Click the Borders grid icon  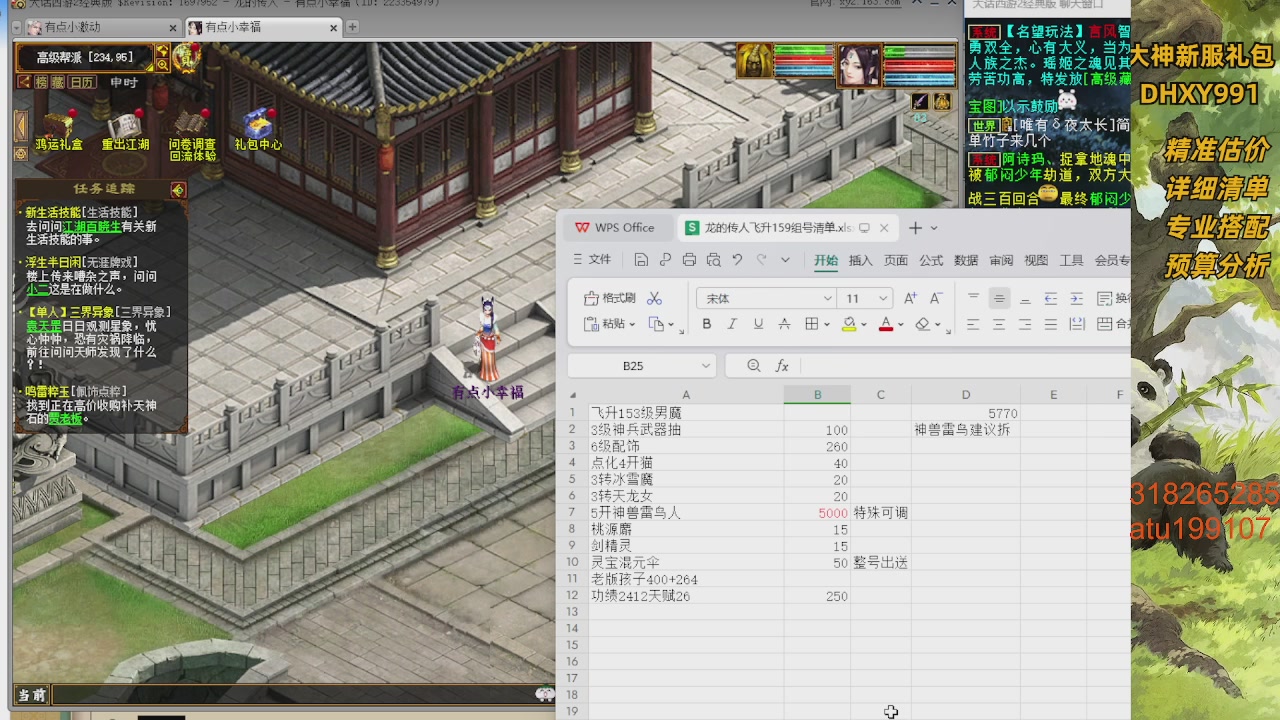tap(811, 324)
